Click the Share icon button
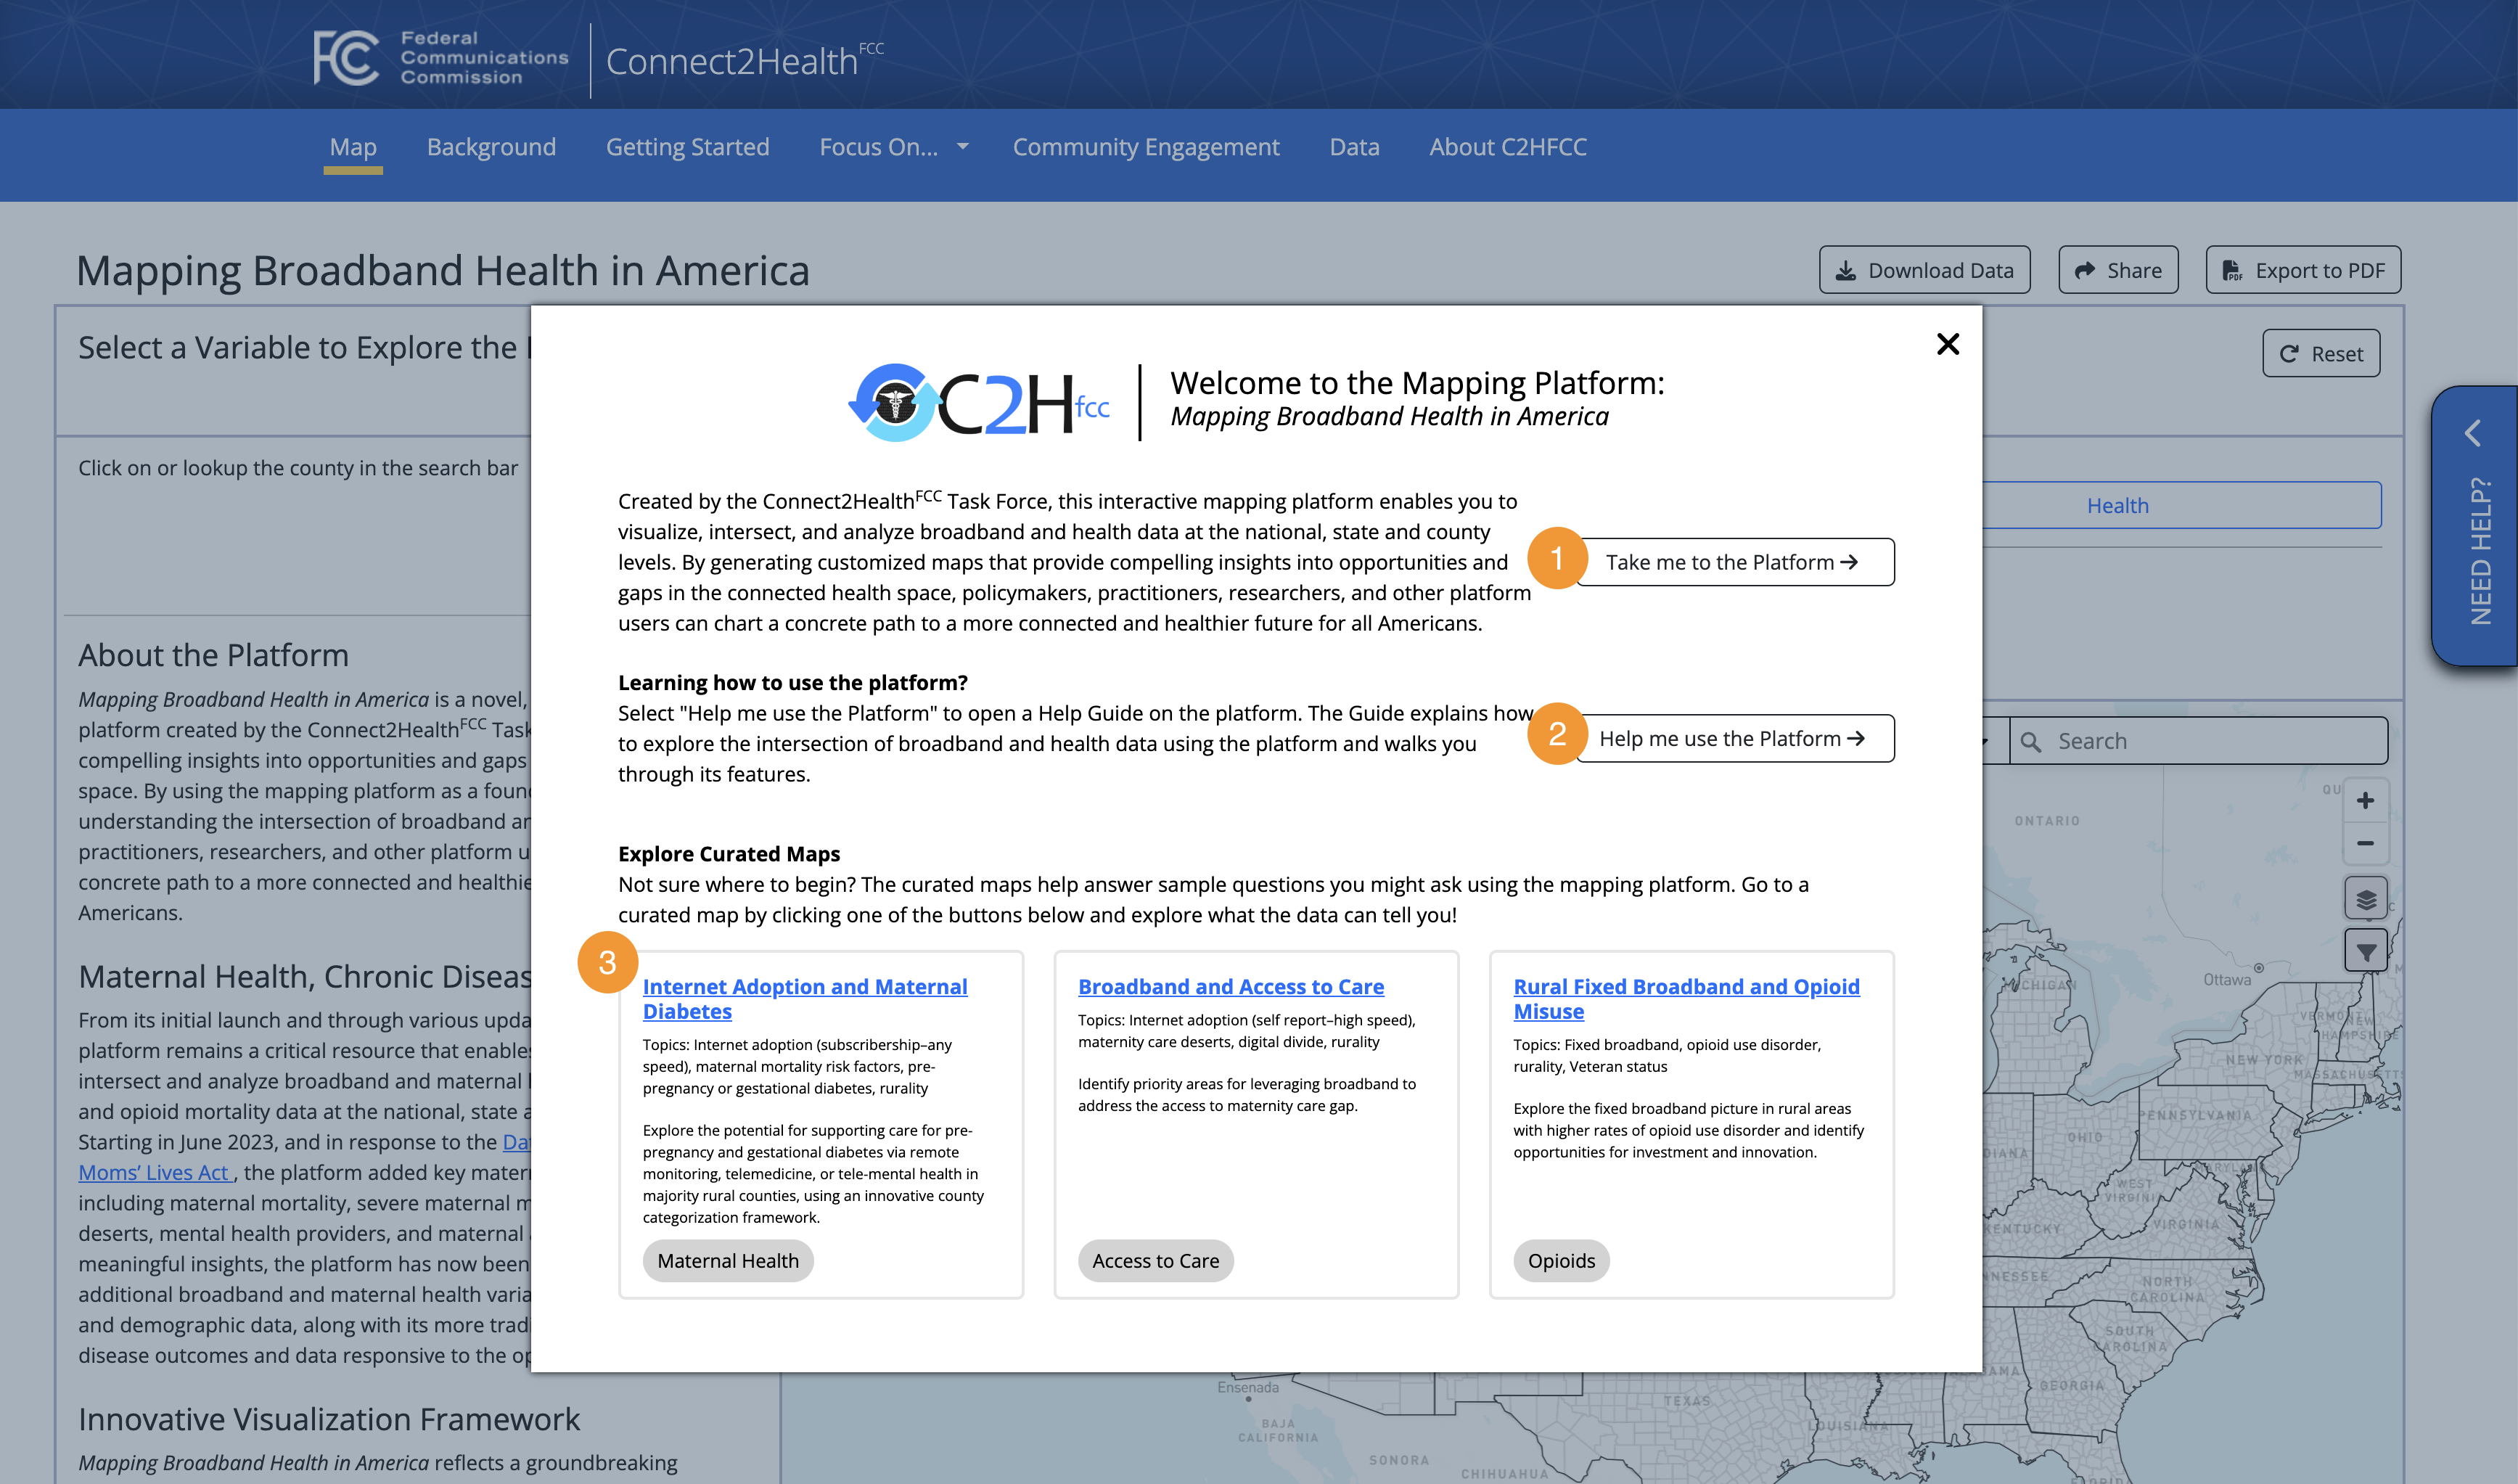Image resolution: width=2518 pixels, height=1484 pixels. click(x=2117, y=268)
